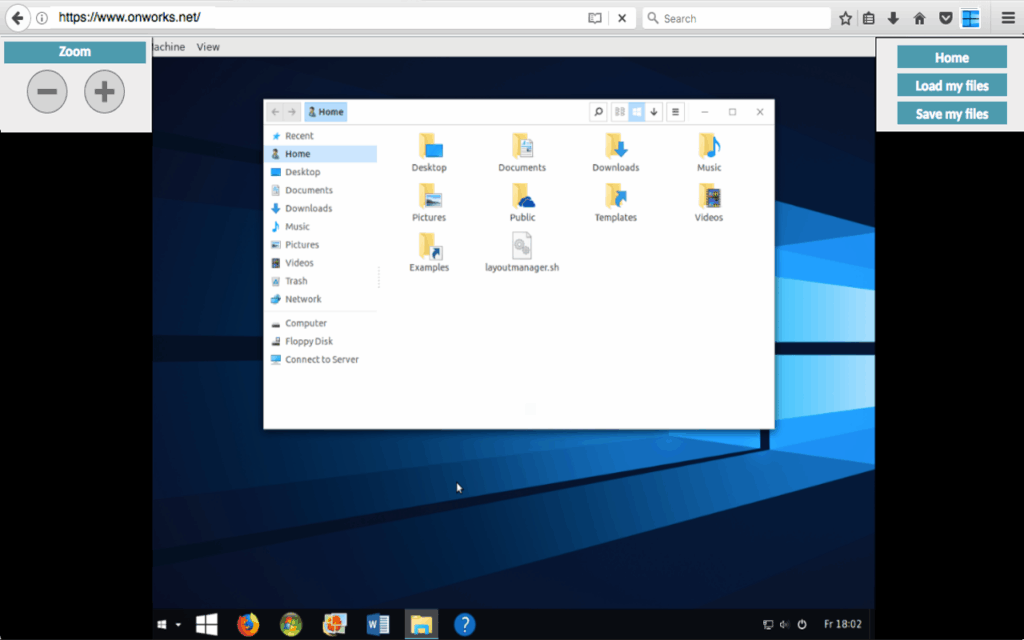Open Word from the taskbar
Image resolution: width=1024 pixels, height=640 pixels.
pos(377,624)
